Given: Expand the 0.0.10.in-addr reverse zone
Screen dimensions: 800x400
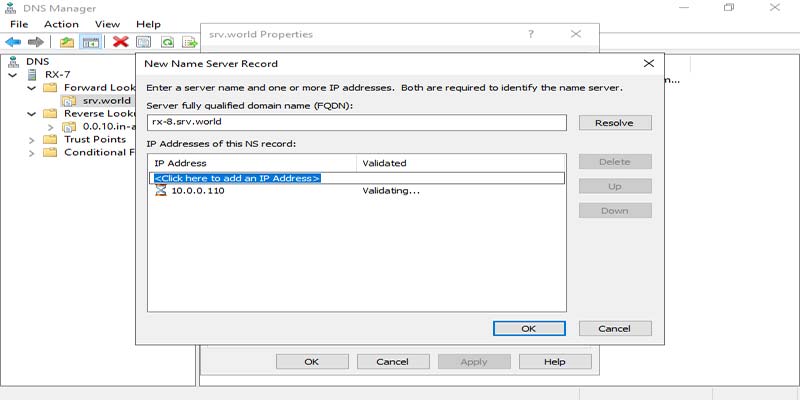Looking at the screenshot, I should point(50,127).
